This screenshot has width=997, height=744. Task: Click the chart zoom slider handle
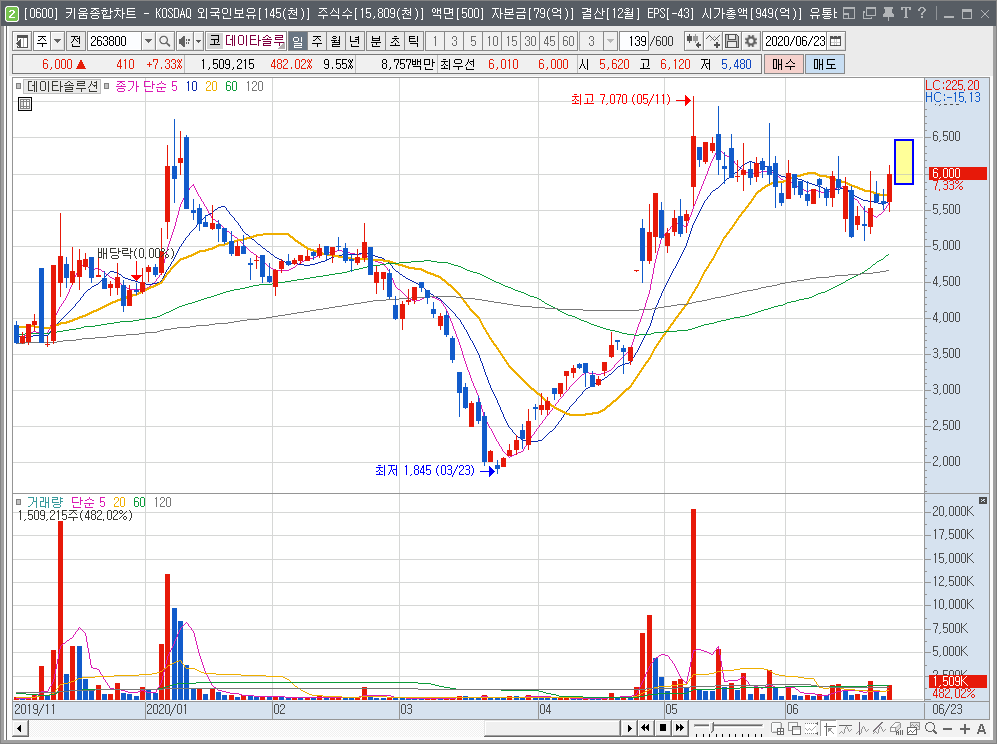(x=713, y=727)
